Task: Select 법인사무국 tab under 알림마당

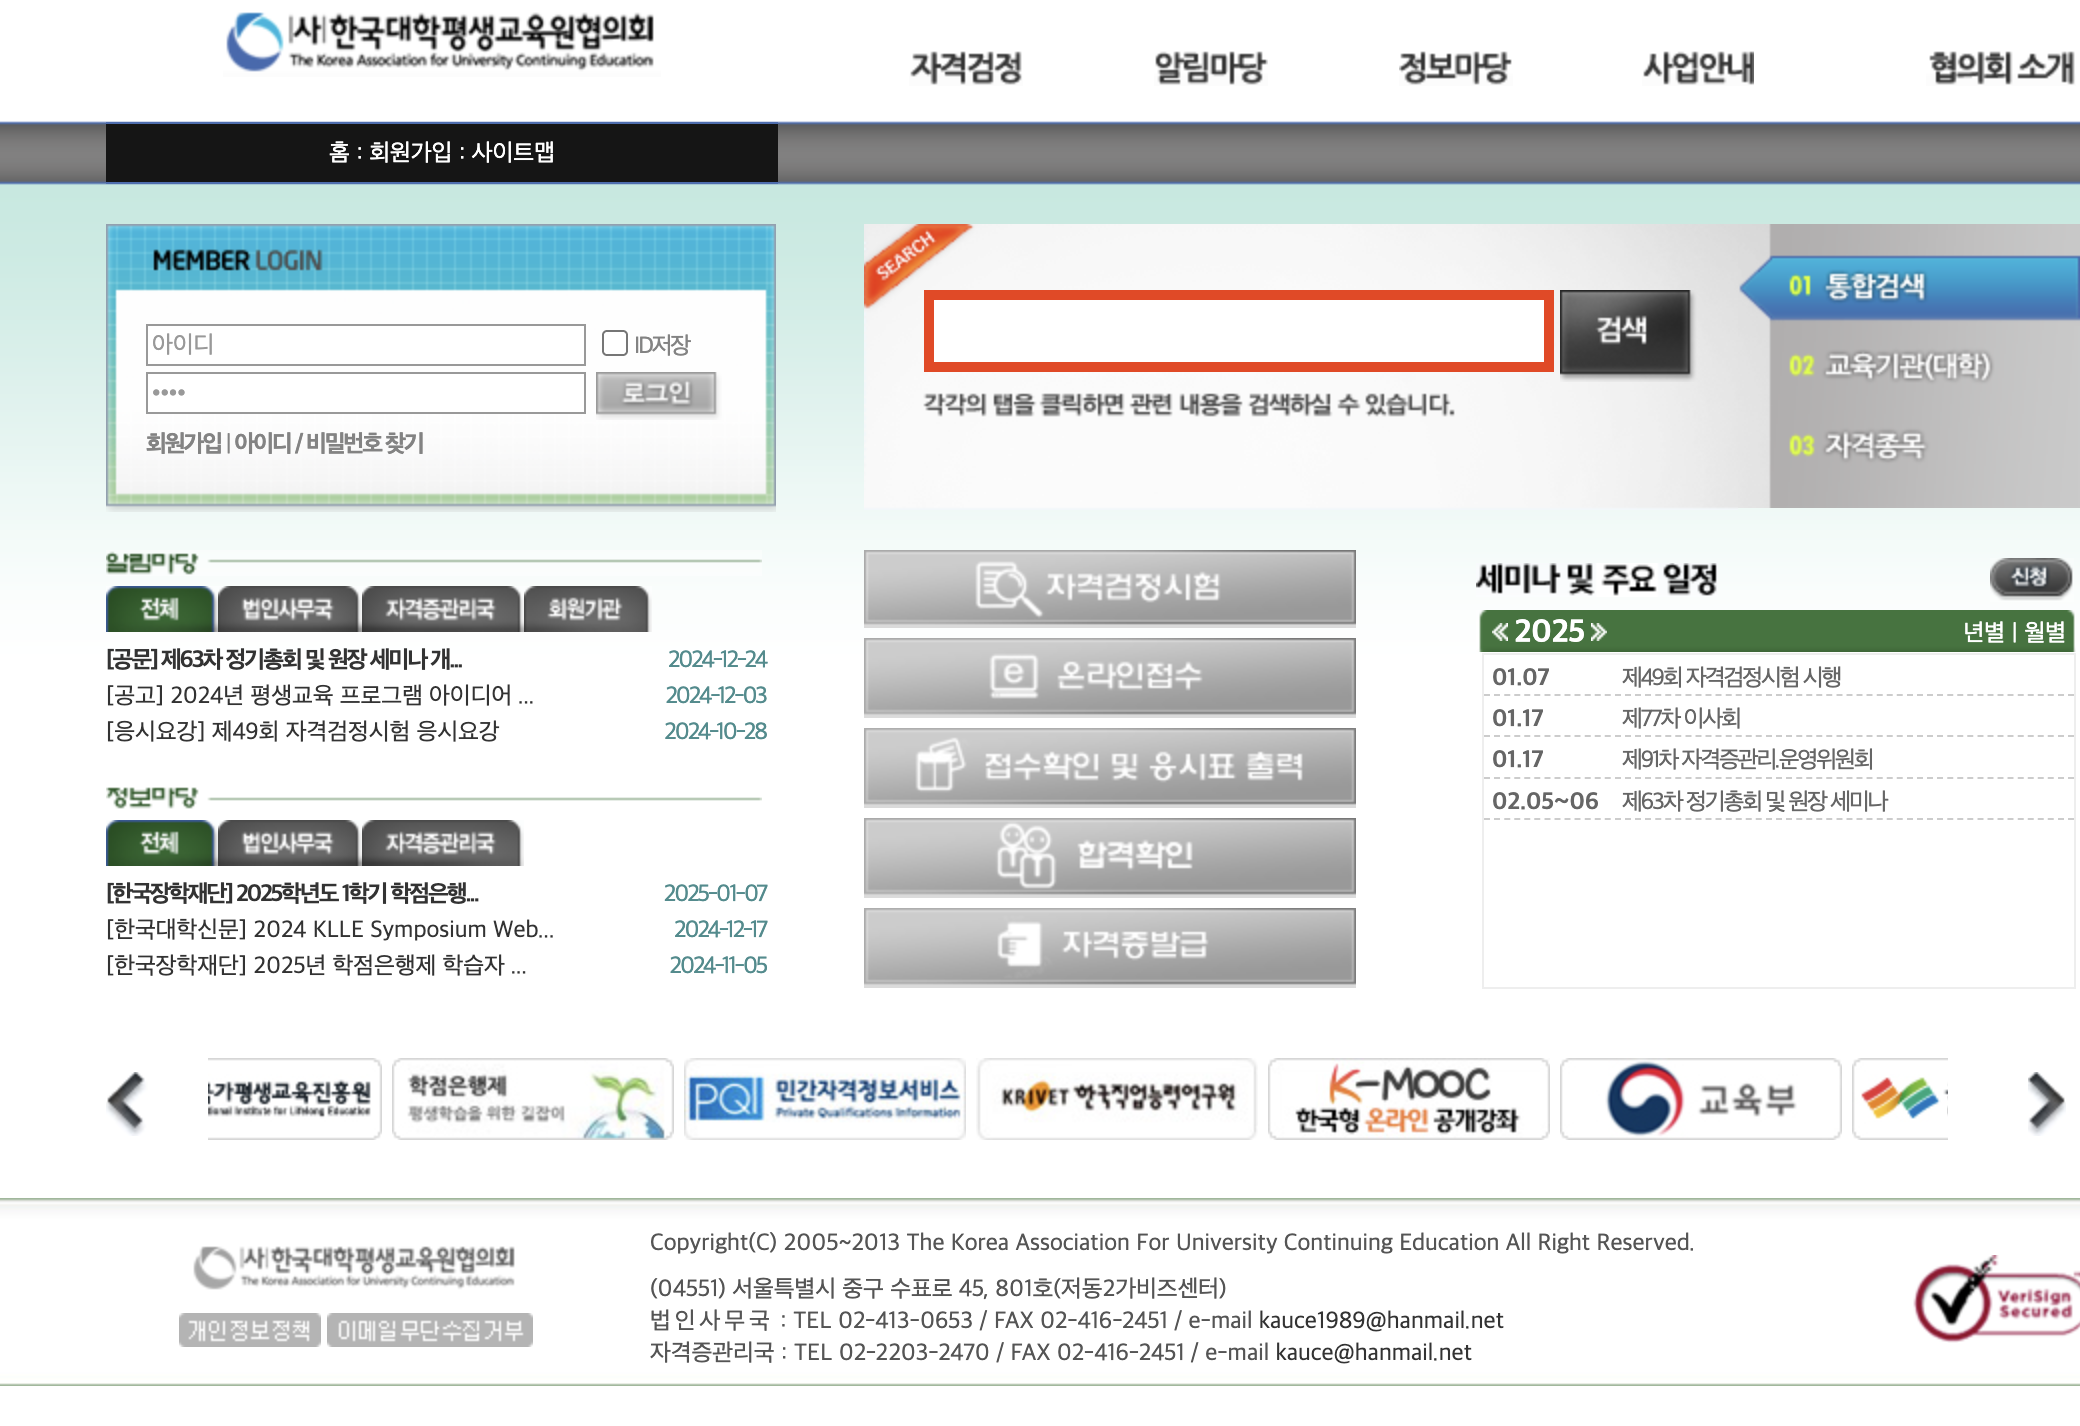Action: coord(287,609)
